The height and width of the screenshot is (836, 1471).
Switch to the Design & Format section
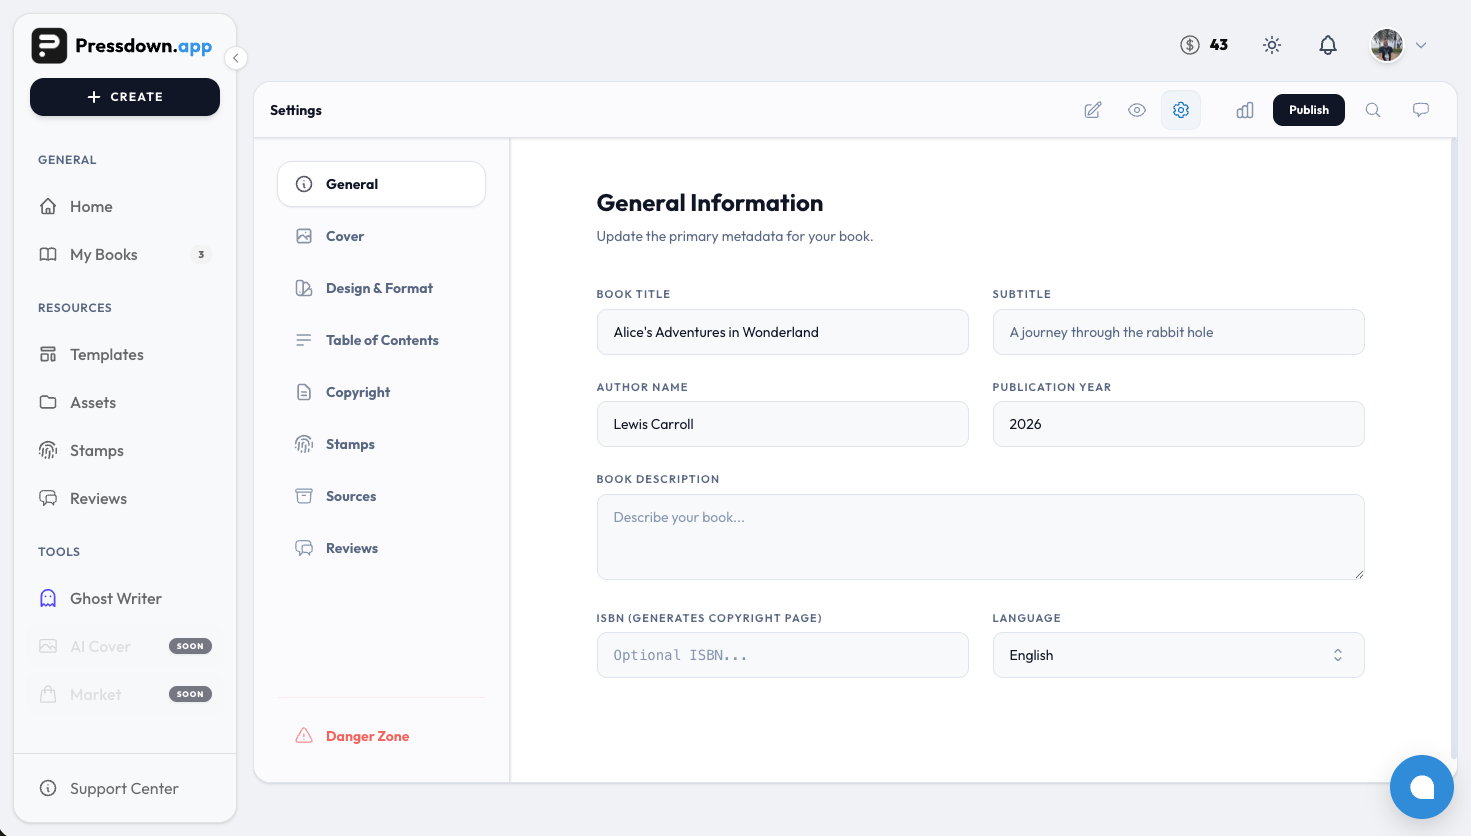pyautogui.click(x=381, y=288)
